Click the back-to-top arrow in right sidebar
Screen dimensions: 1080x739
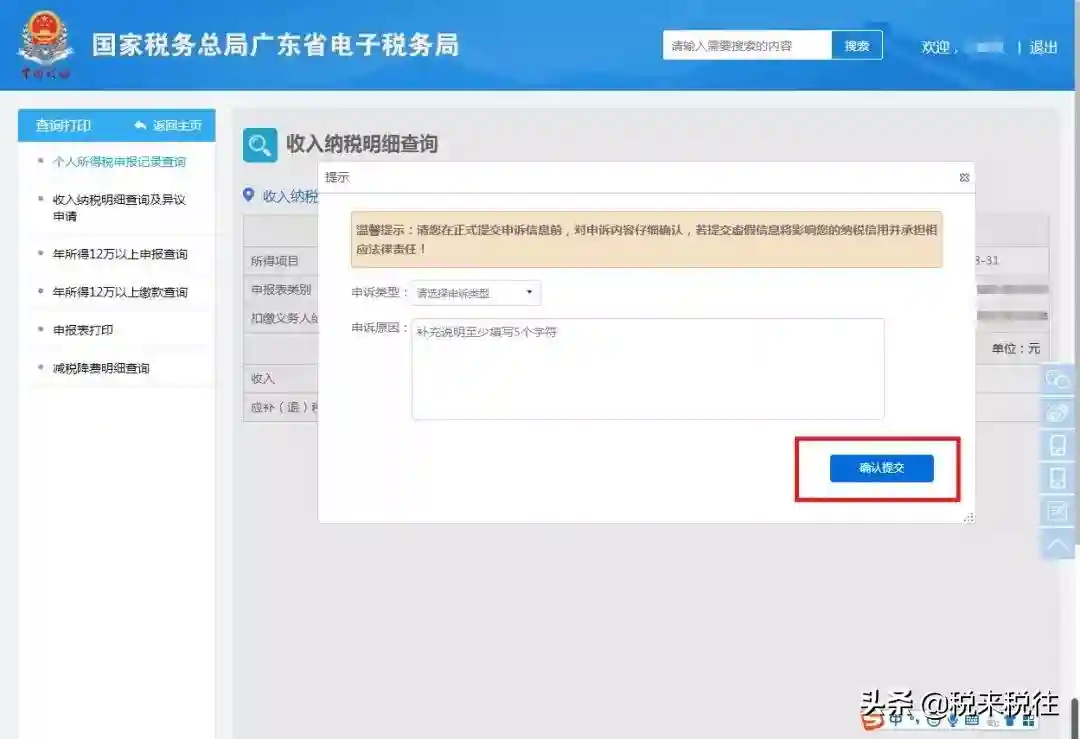coord(1057,544)
